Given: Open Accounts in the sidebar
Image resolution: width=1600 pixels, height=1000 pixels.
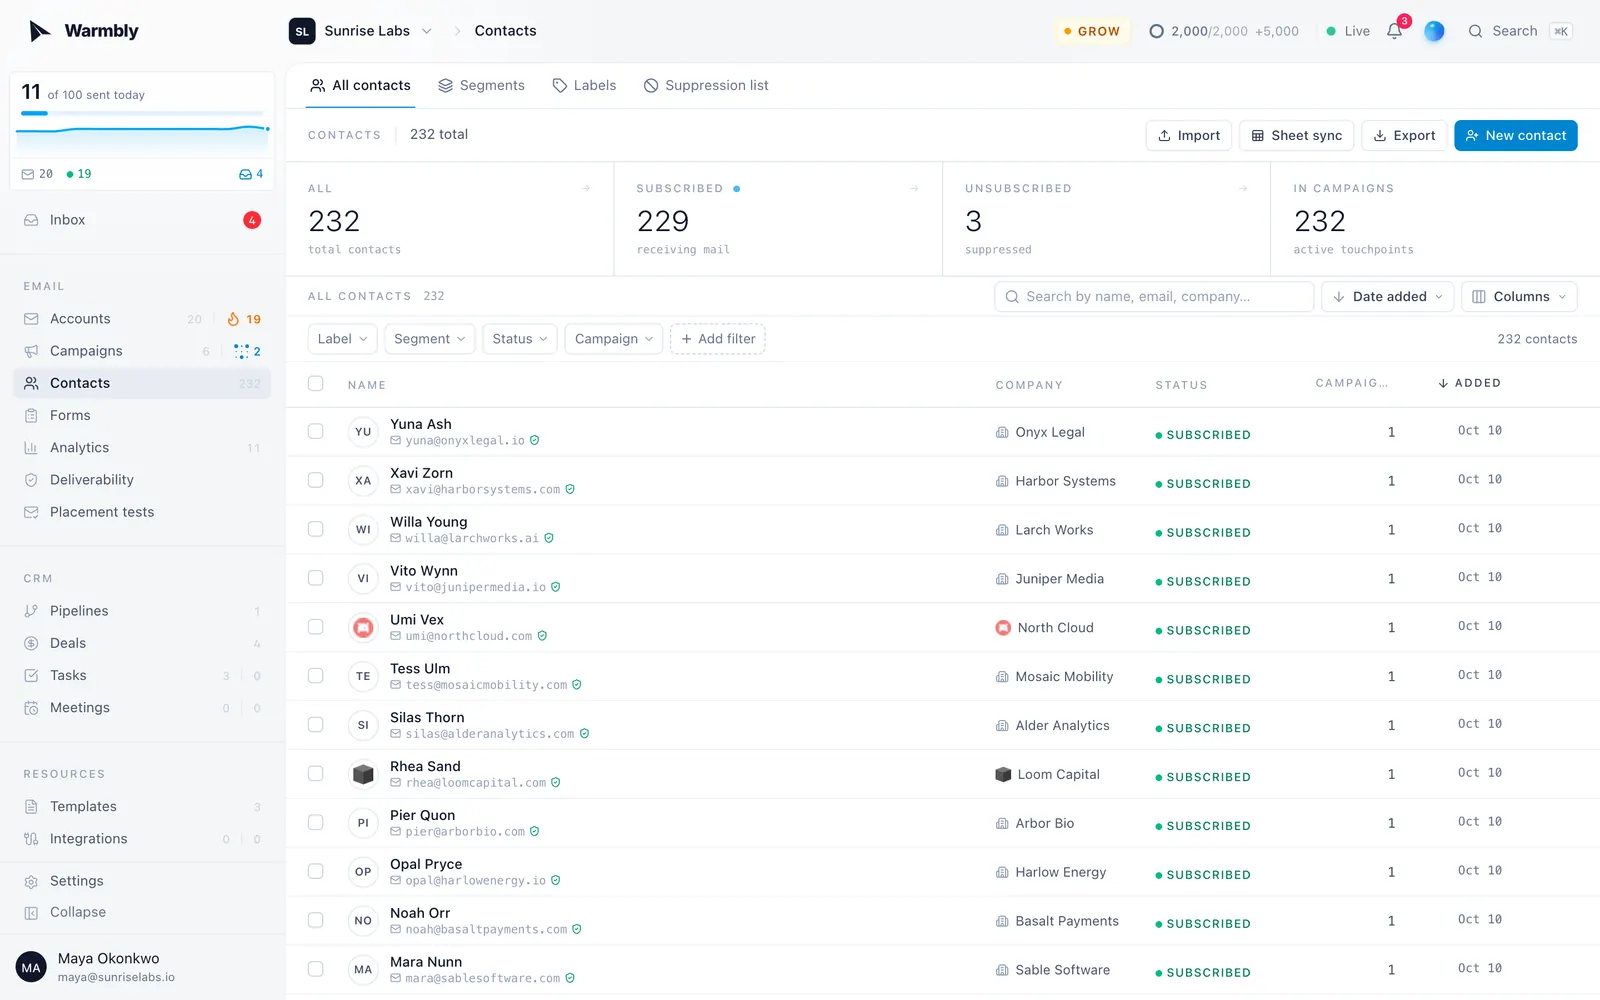Looking at the screenshot, I should pos(141,319).
